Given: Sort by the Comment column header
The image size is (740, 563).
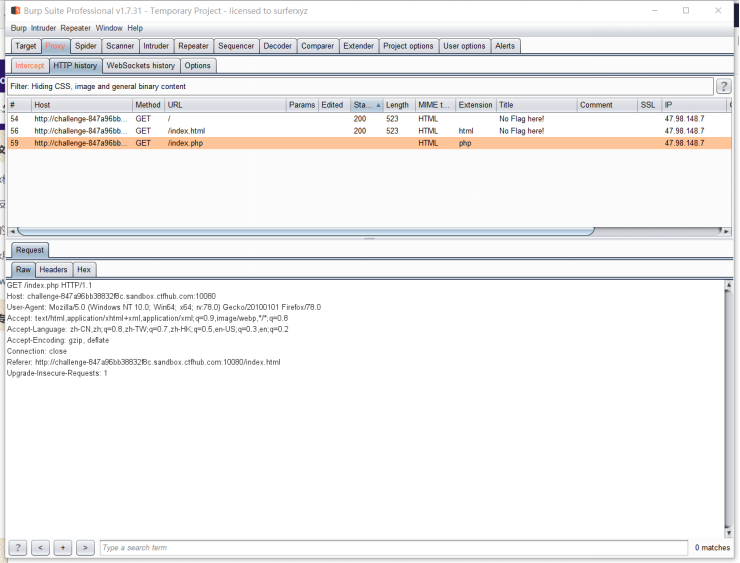Looking at the screenshot, I should [607, 105].
